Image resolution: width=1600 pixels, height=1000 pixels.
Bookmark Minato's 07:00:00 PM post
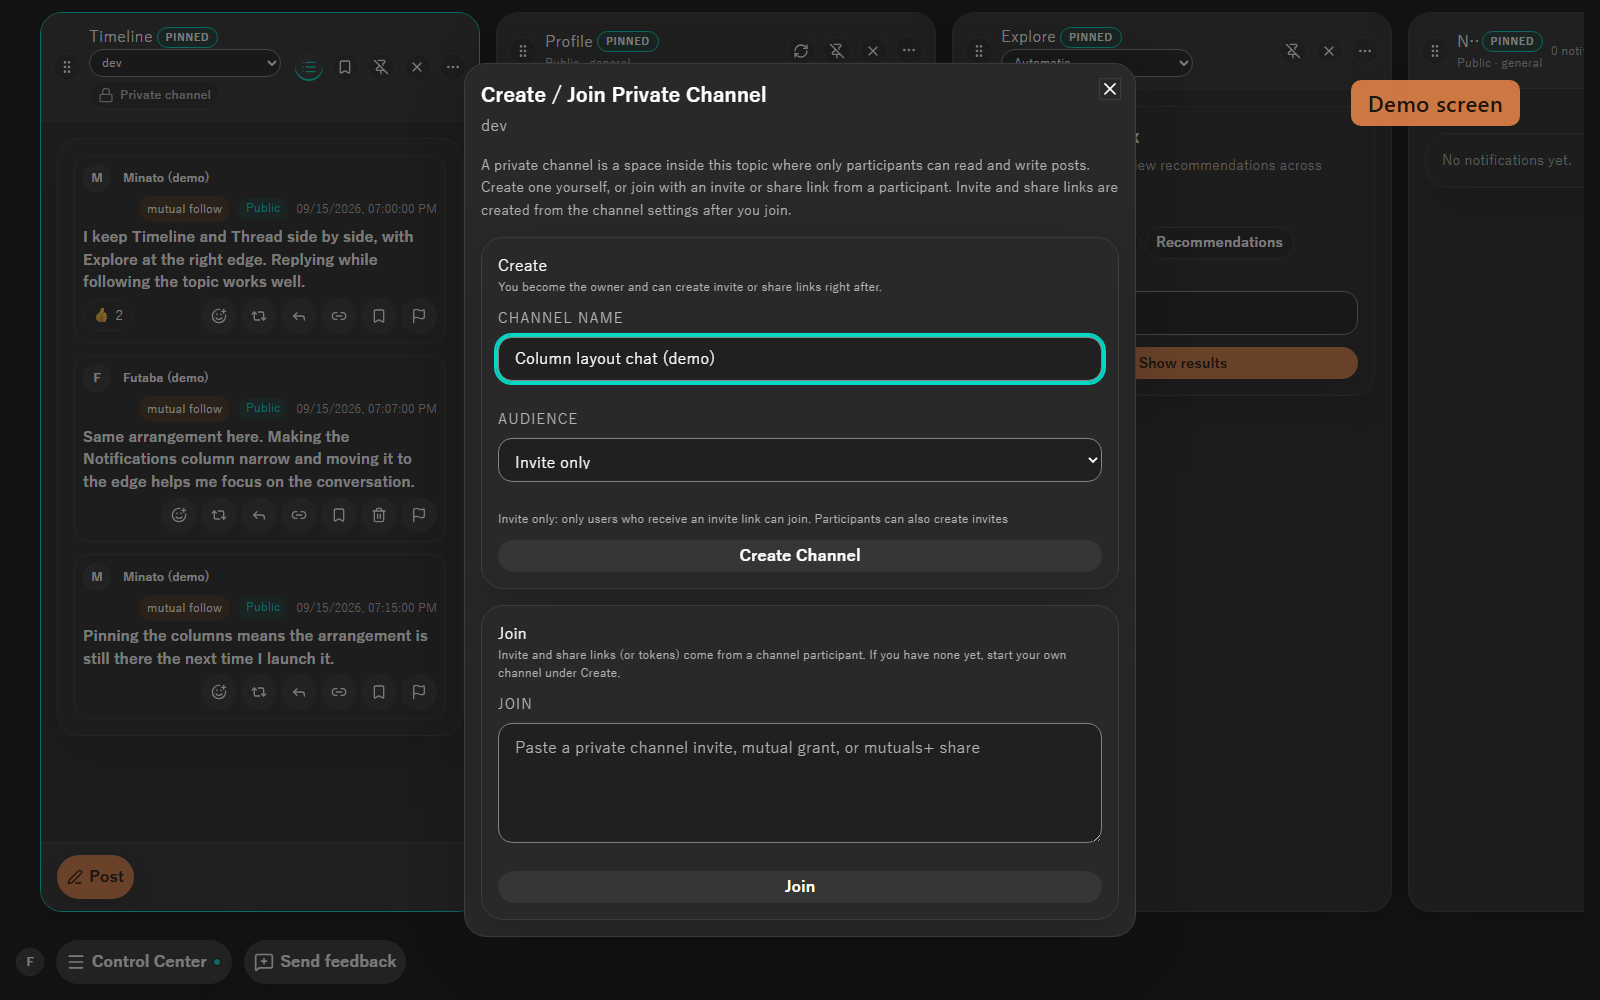point(379,316)
